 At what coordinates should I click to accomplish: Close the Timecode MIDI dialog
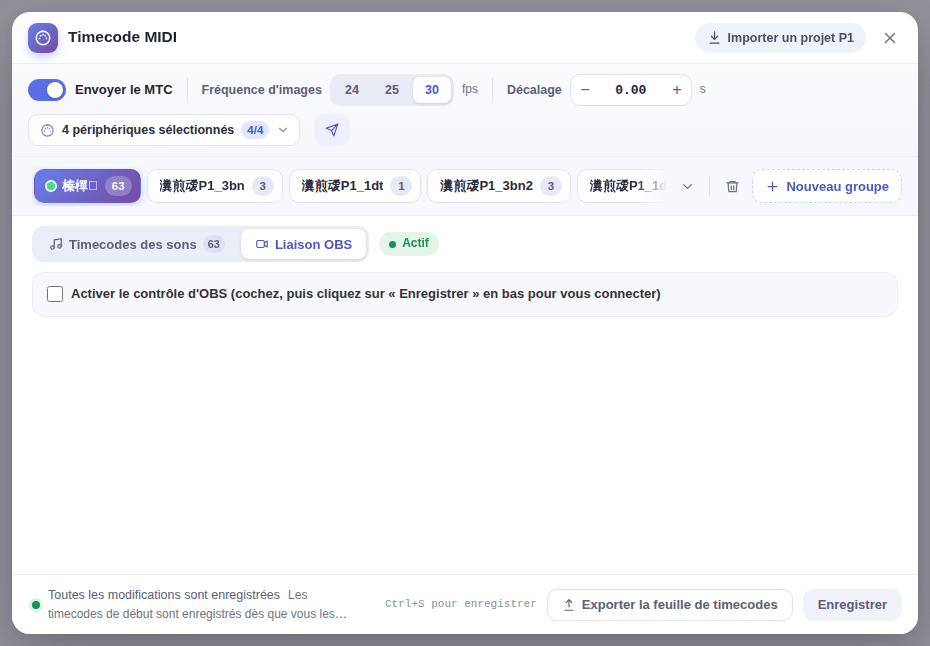pos(890,38)
